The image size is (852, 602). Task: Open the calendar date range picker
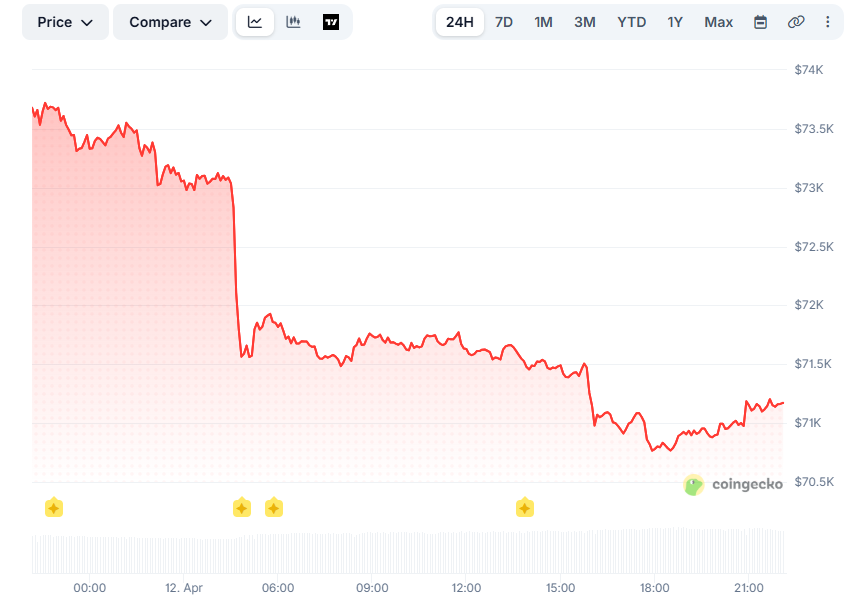coord(760,22)
